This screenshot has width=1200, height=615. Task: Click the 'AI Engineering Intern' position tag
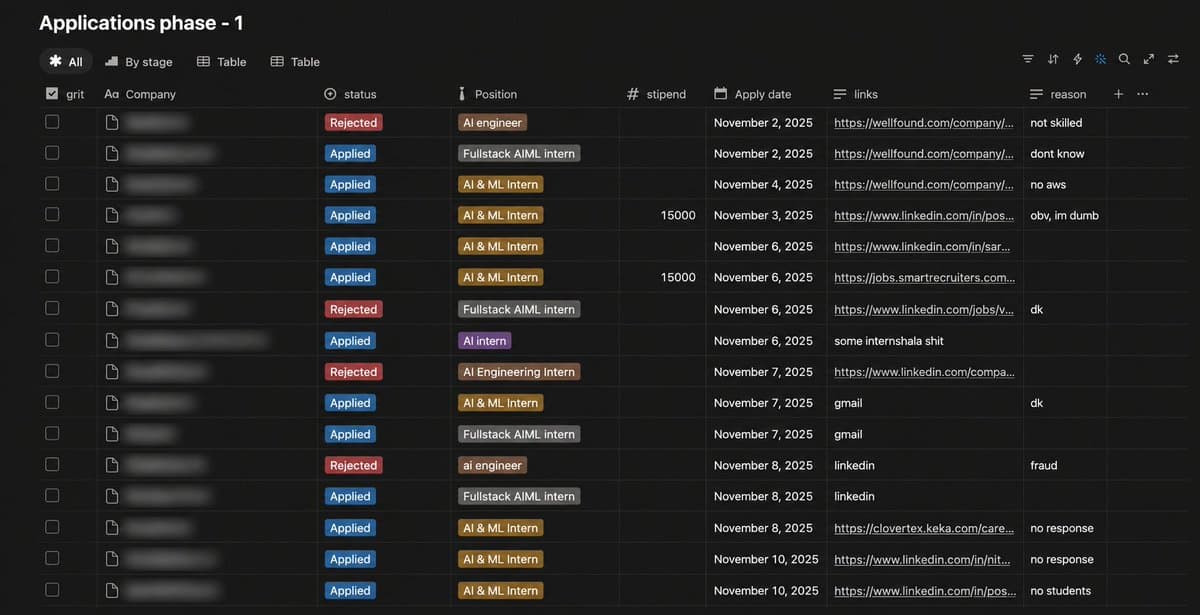pos(519,372)
